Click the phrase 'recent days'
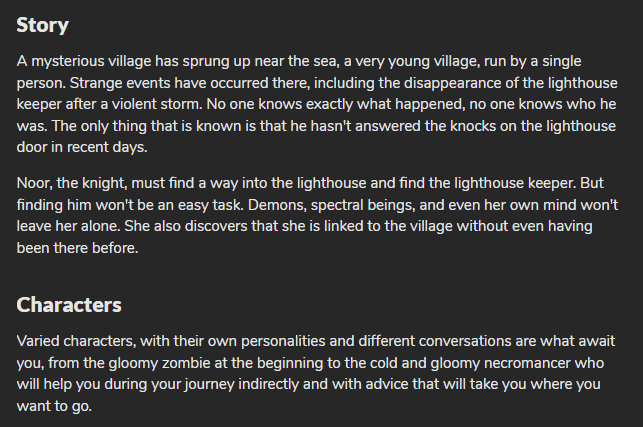This screenshot has width=643, height=427. (107, 147)
